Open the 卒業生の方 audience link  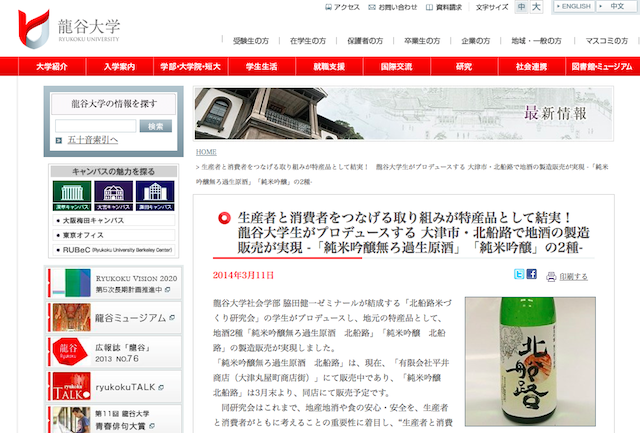click(x=422, y=41)
